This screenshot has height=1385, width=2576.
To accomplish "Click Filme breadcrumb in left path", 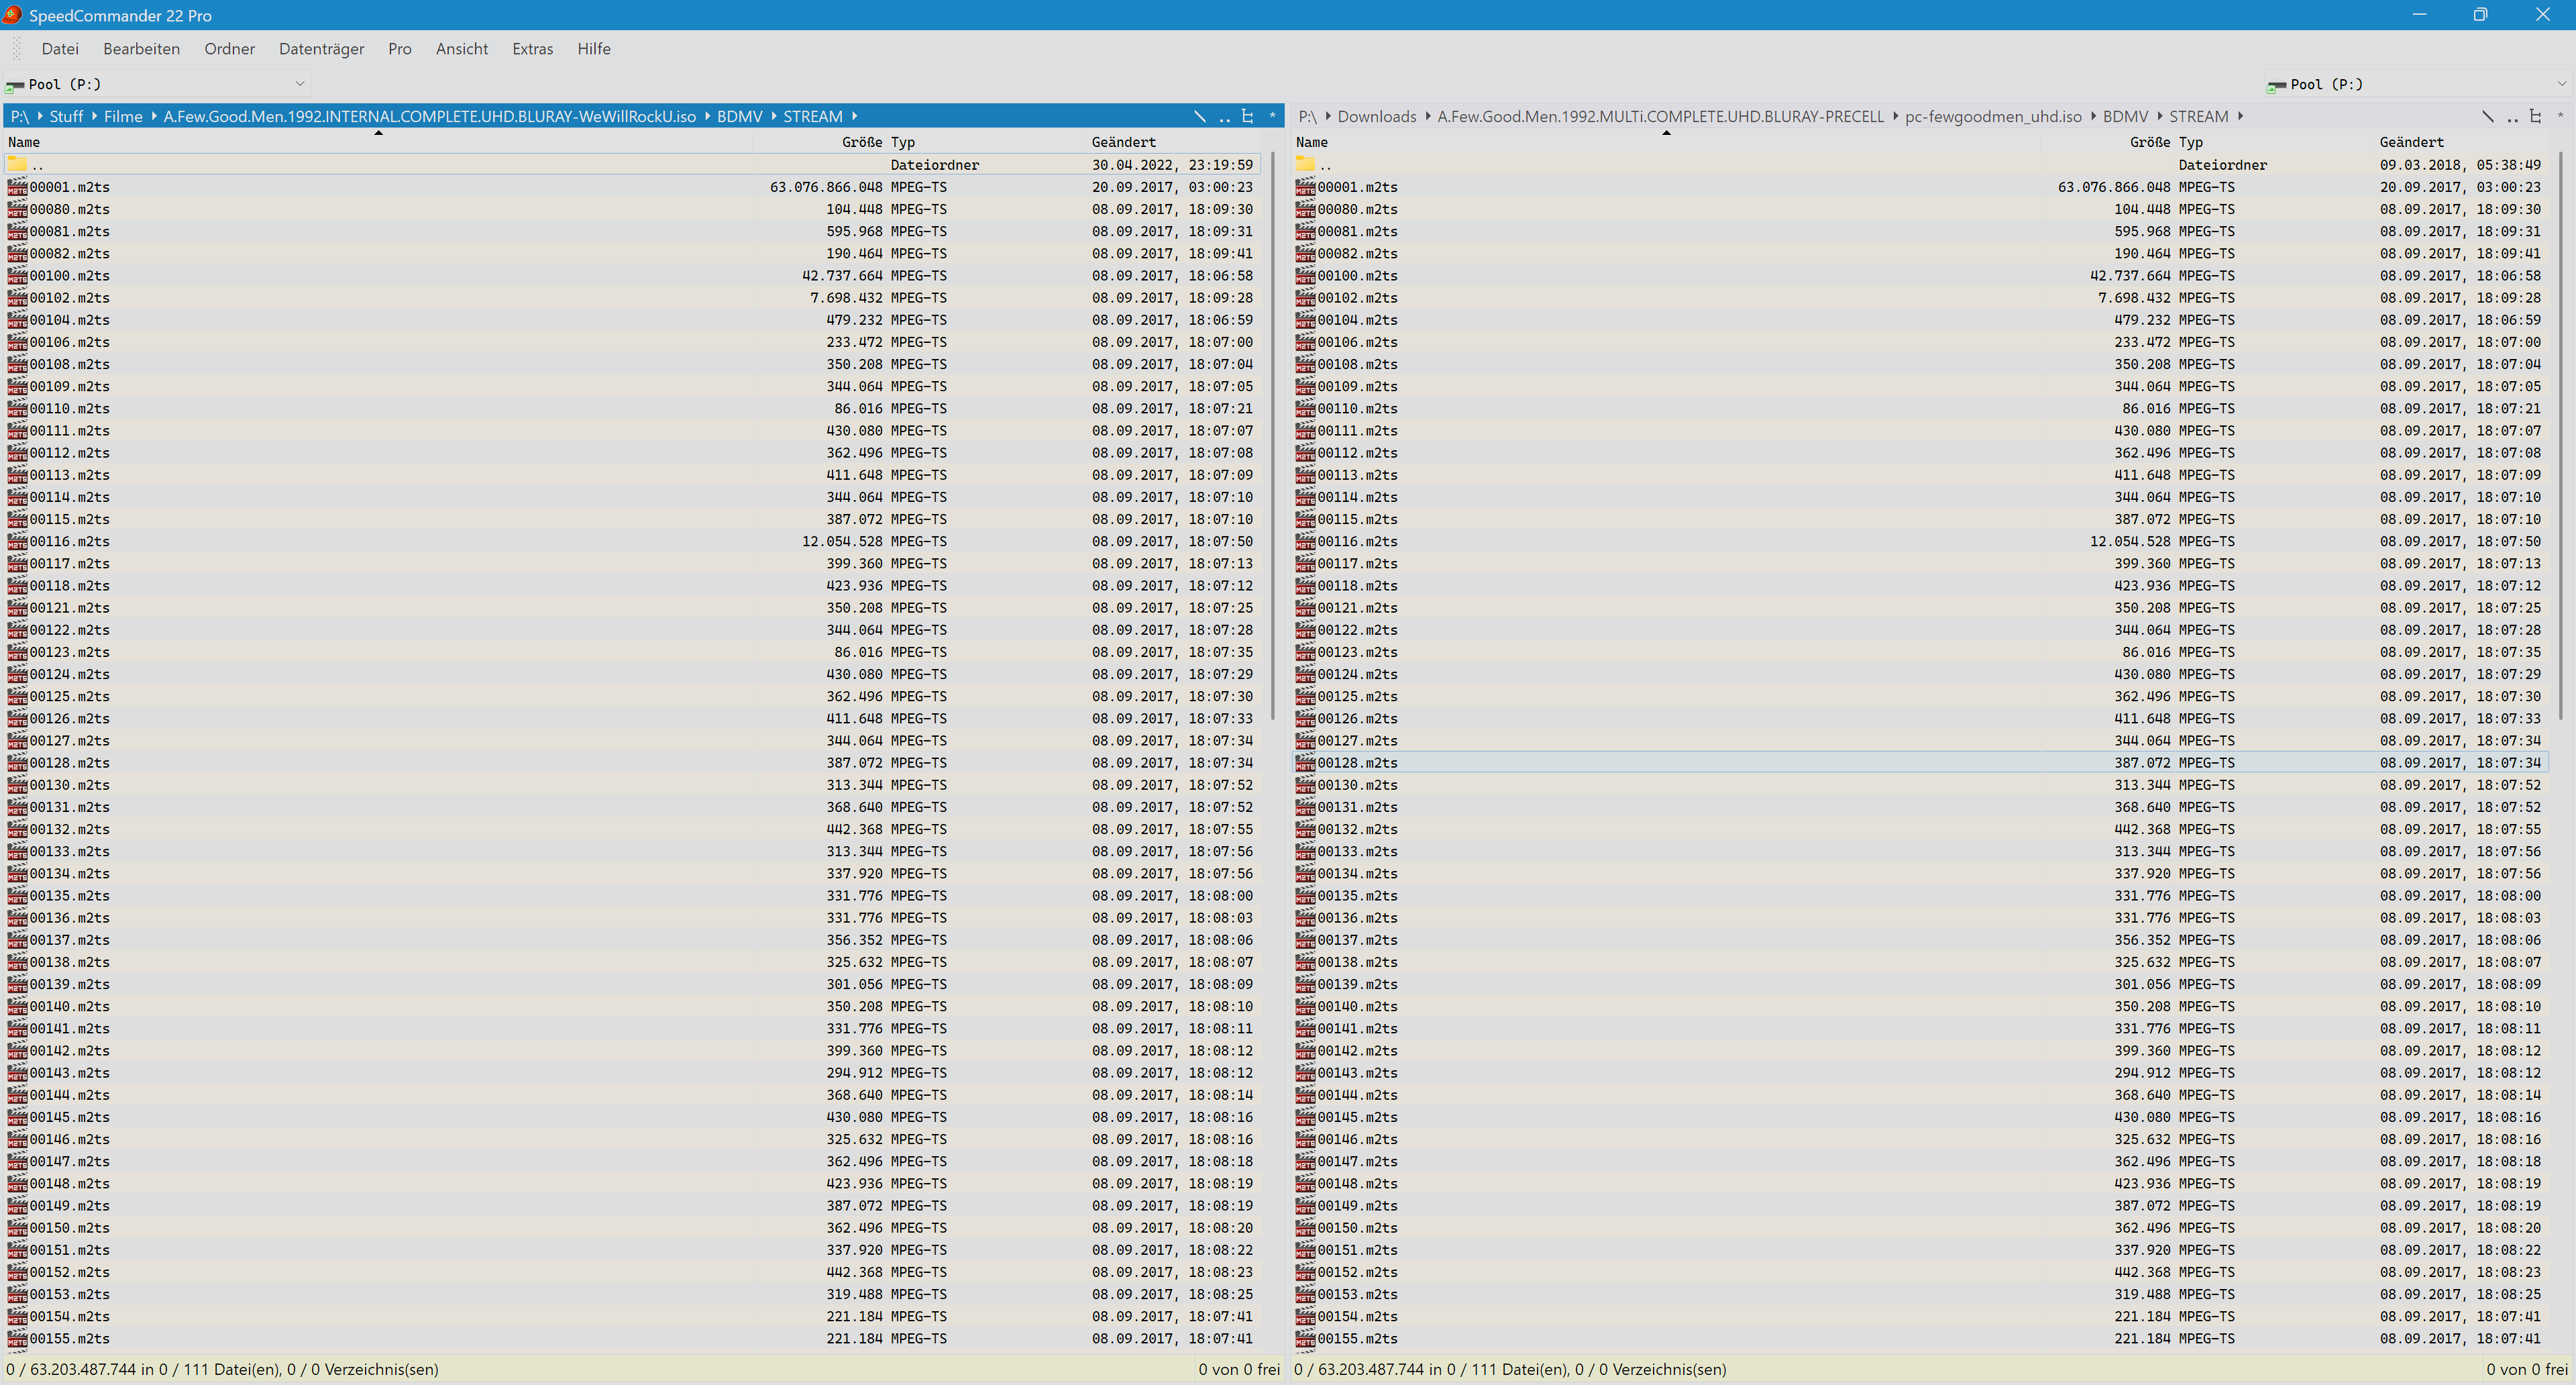I will tap(123, 117).
